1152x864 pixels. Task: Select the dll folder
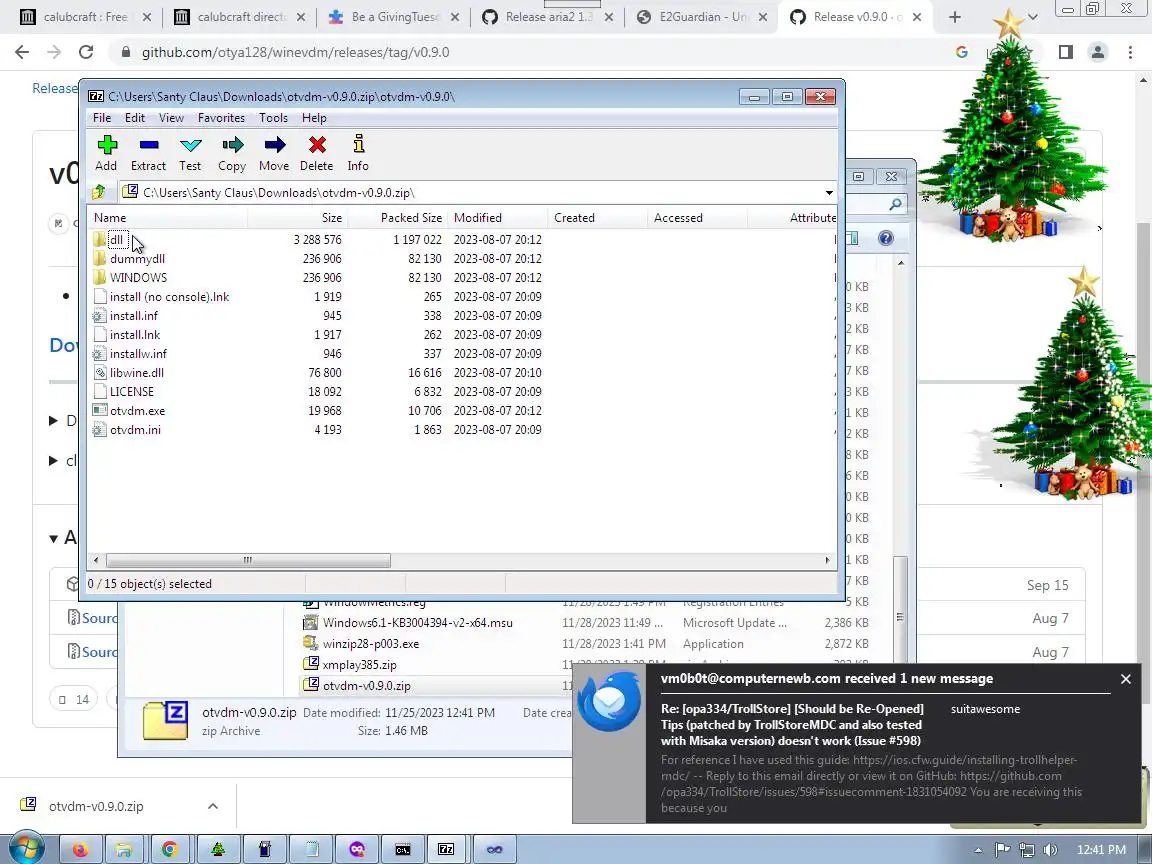pos(116,240)
